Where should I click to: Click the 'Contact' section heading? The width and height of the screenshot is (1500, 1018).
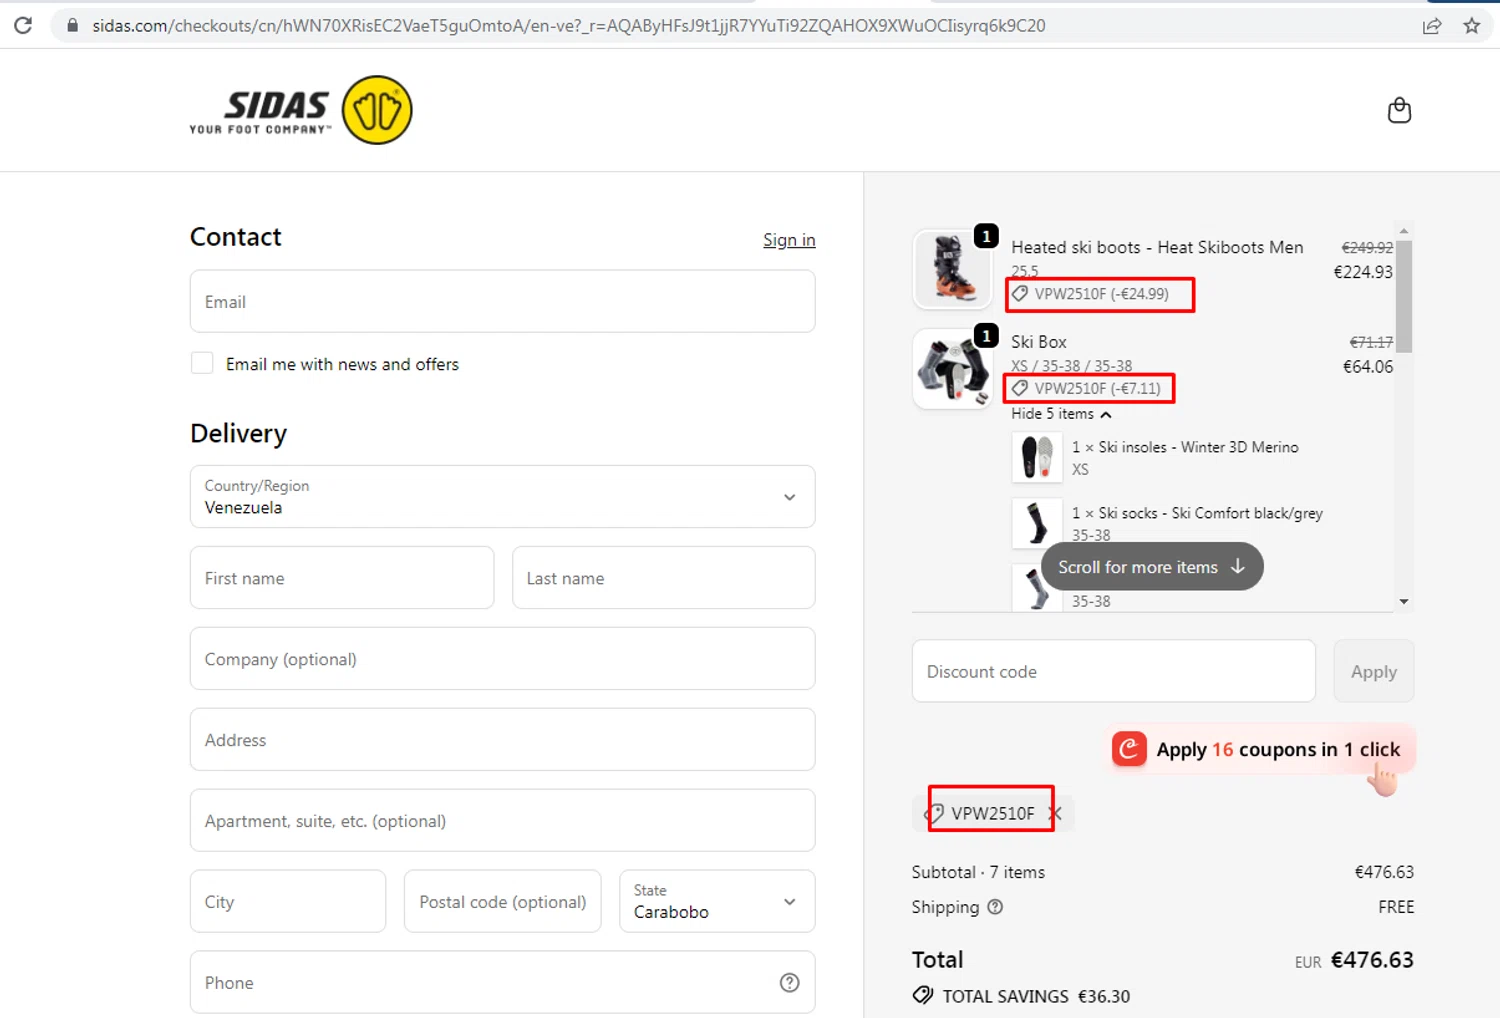pyautogui.click(x=236, y=237)
